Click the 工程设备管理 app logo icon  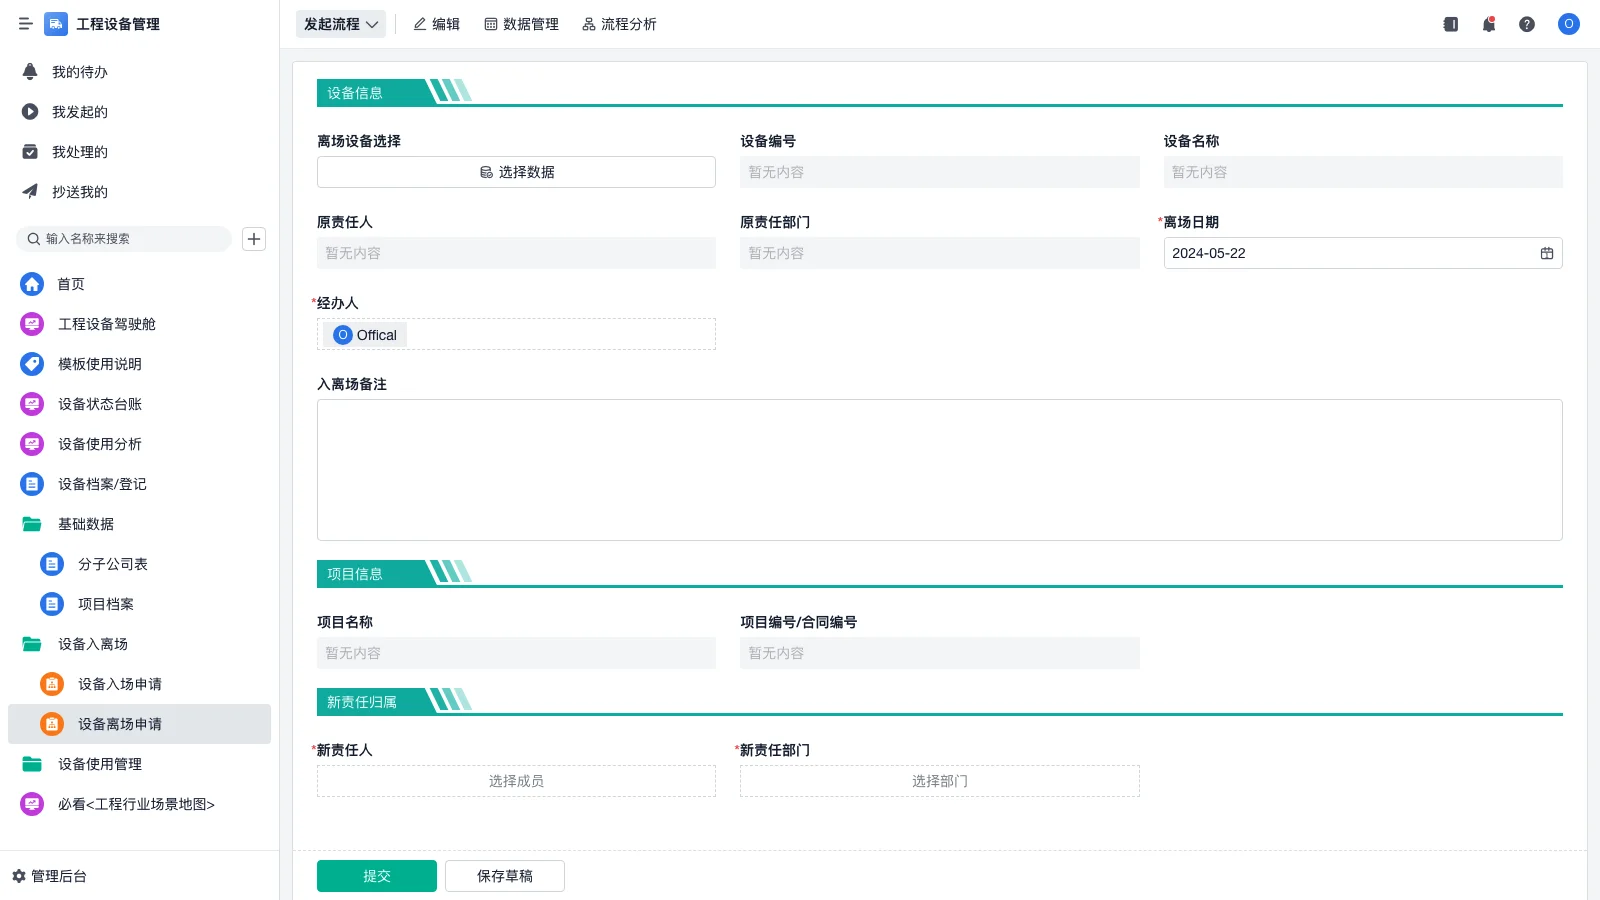click(56, 24)
